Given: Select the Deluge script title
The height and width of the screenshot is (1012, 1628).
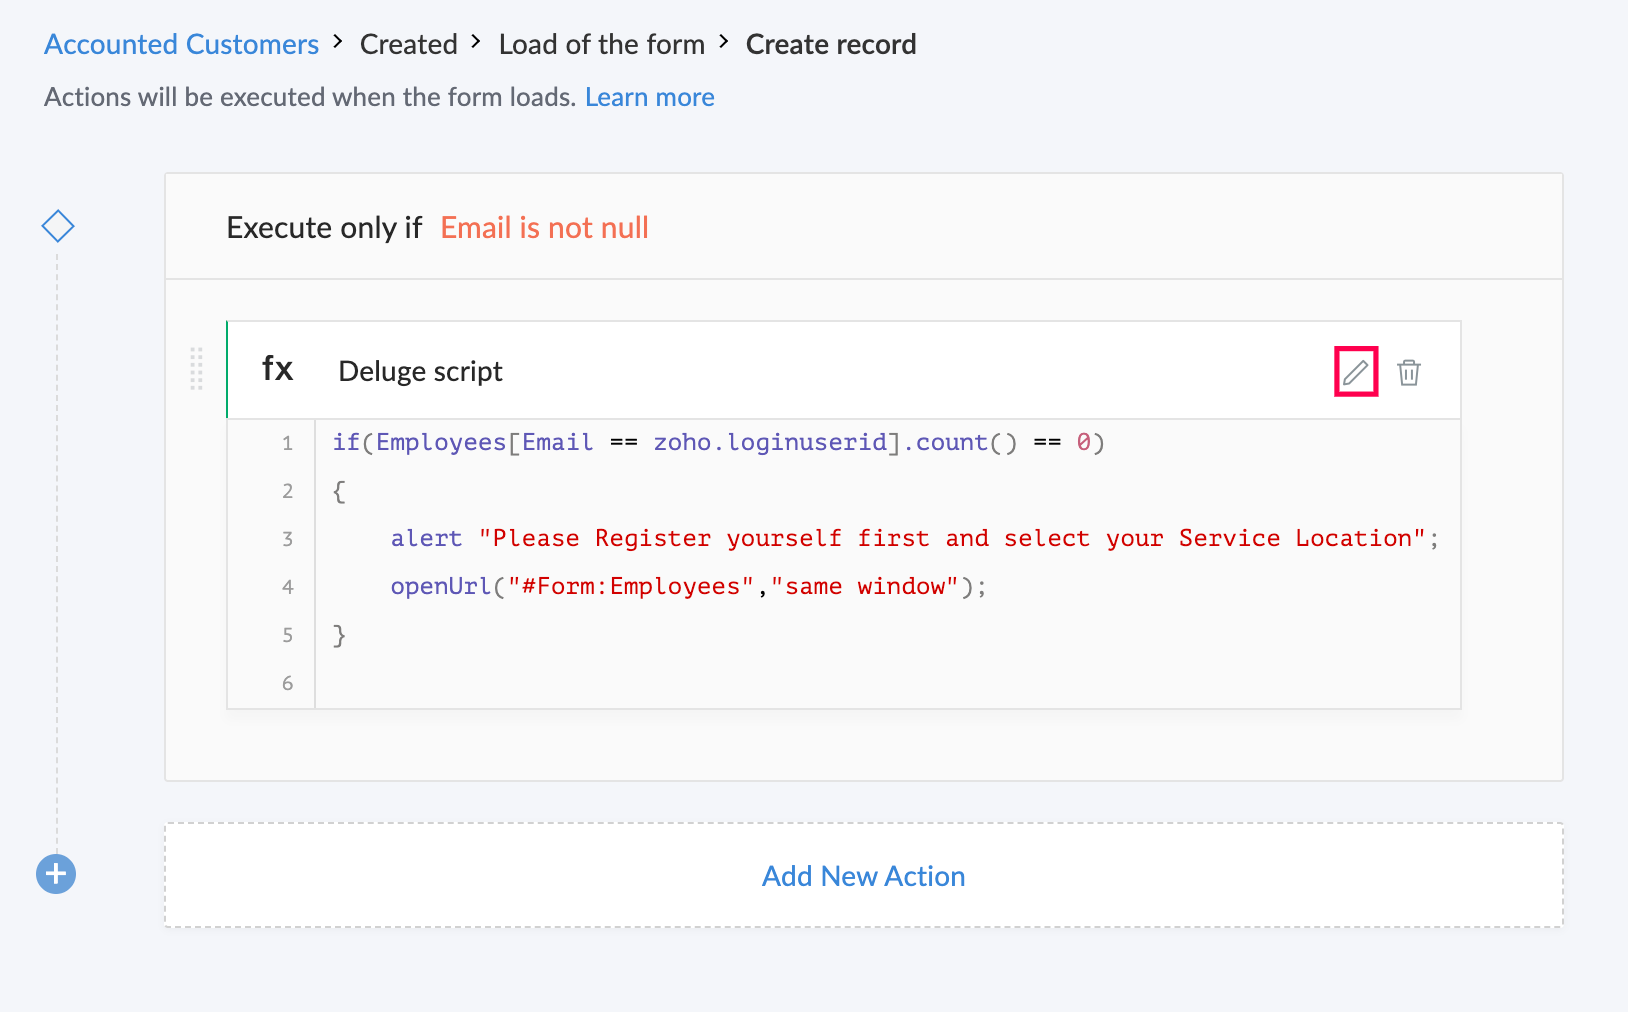Looking at the screenshot, I should 420,371.
